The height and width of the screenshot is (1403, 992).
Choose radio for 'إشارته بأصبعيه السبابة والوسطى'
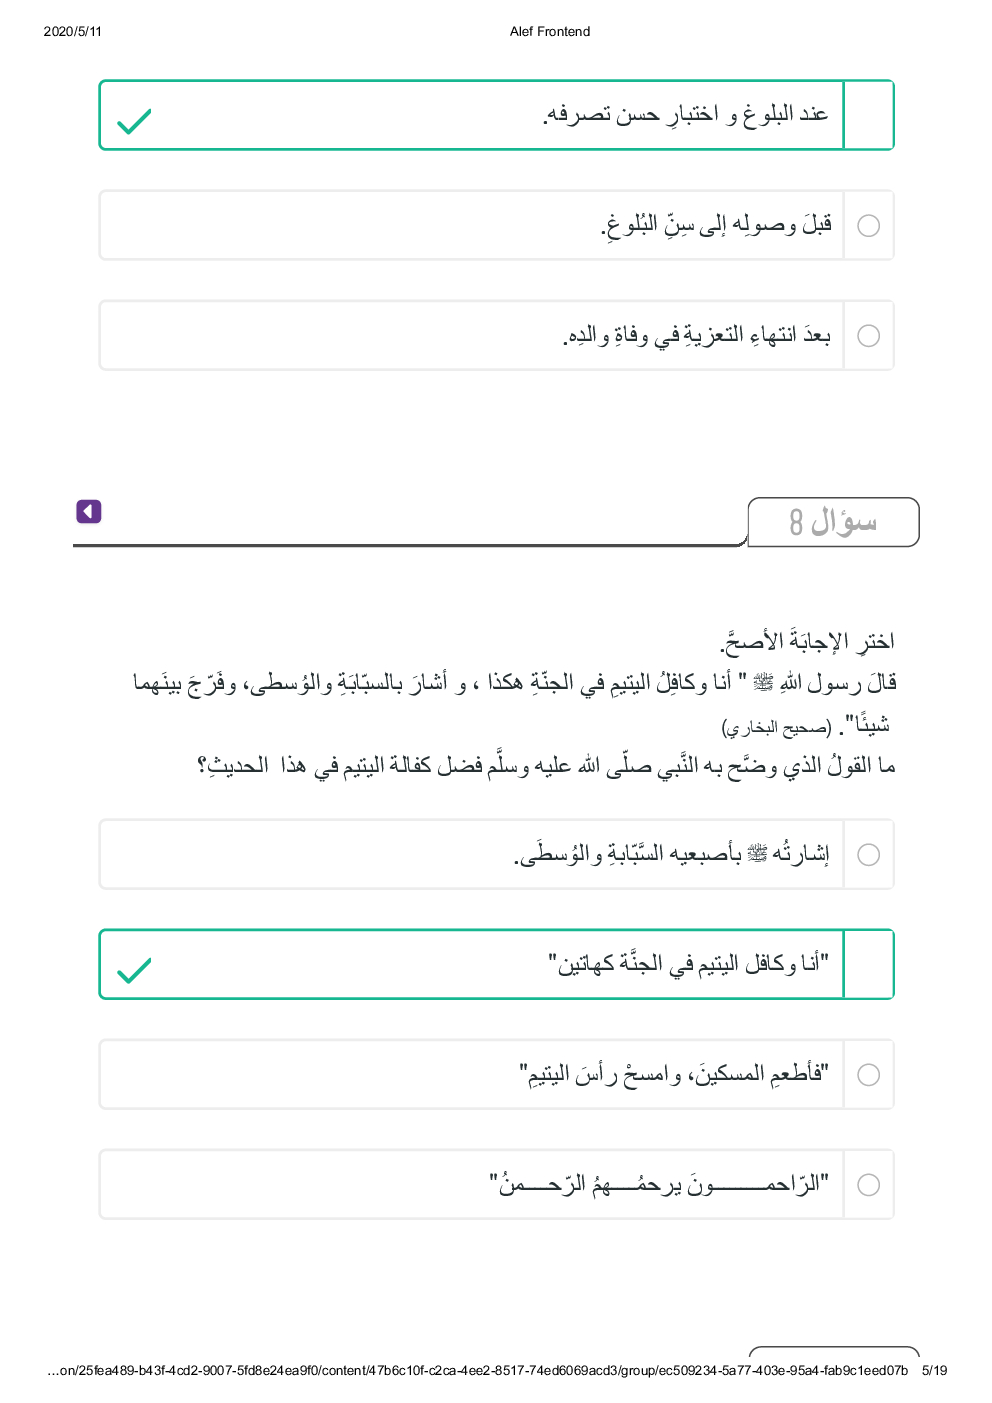tap(869, 855)
